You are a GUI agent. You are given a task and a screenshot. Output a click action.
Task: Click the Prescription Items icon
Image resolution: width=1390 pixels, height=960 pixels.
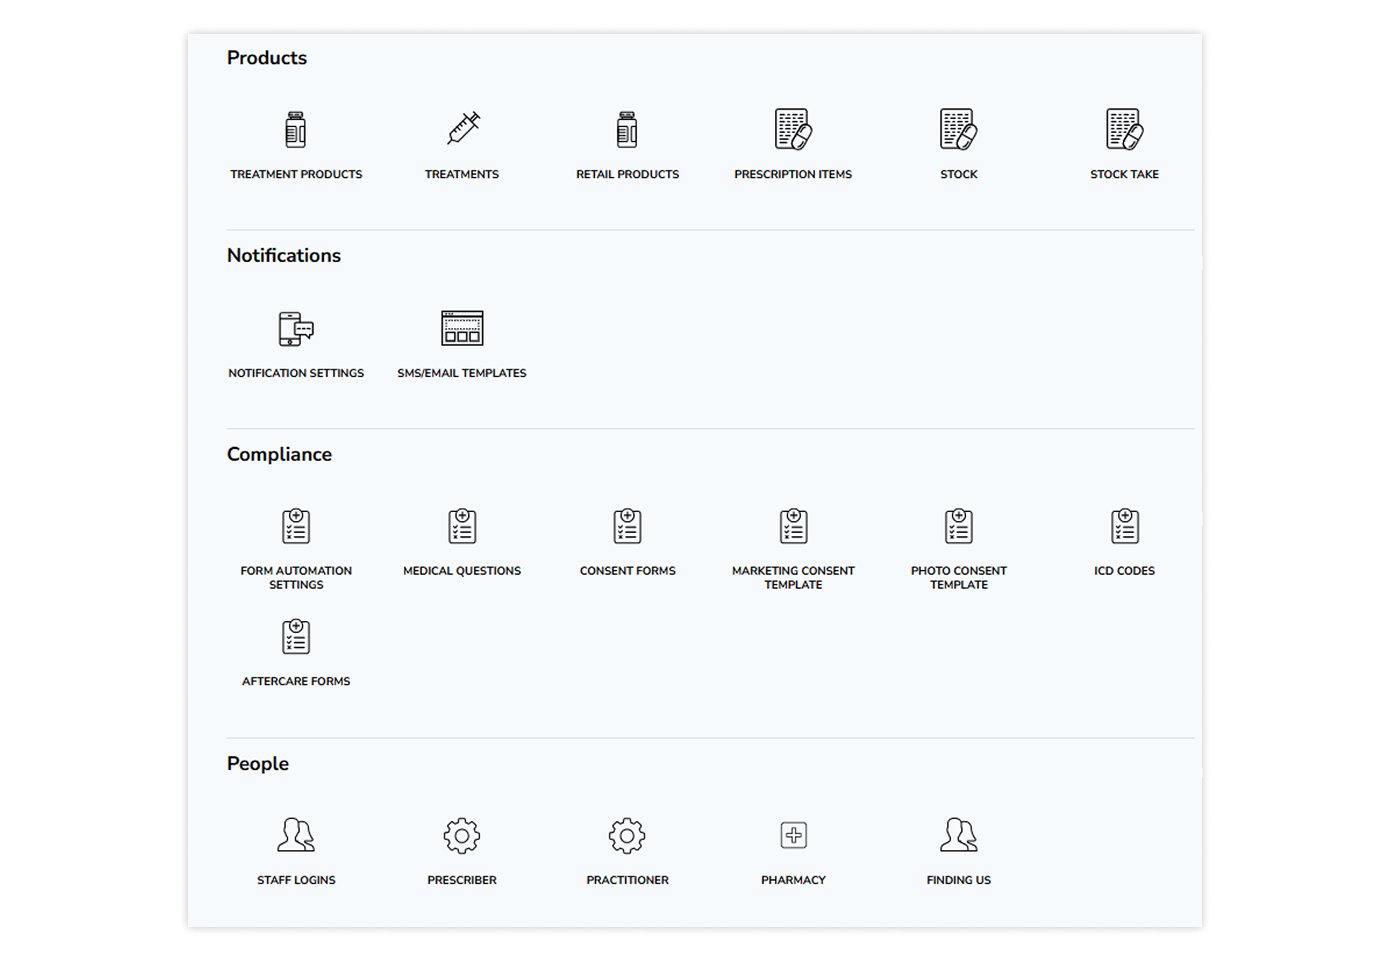pyautogui.click(x=793, y=130)
